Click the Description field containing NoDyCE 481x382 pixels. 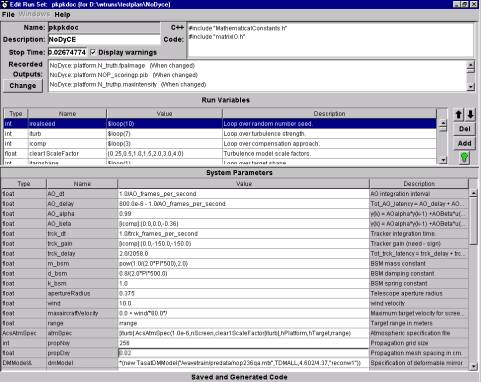(x=104, y=39)
